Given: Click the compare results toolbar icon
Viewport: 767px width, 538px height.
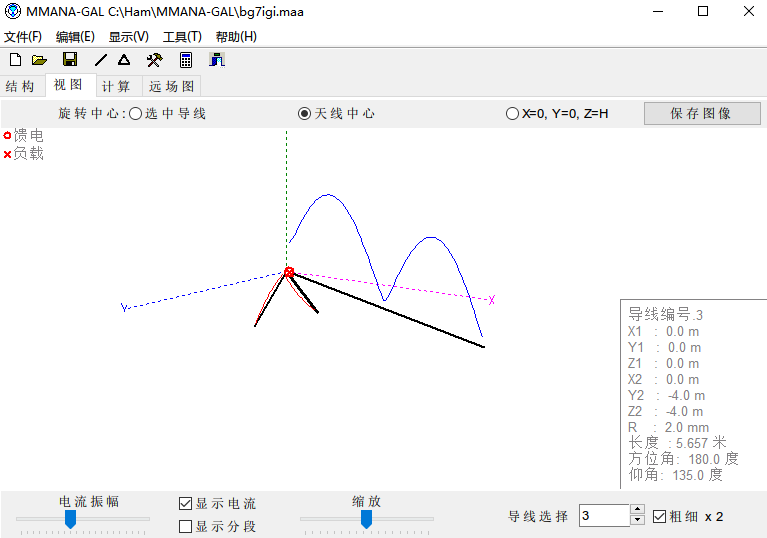Looking at the screenshot, I should 217,60.
